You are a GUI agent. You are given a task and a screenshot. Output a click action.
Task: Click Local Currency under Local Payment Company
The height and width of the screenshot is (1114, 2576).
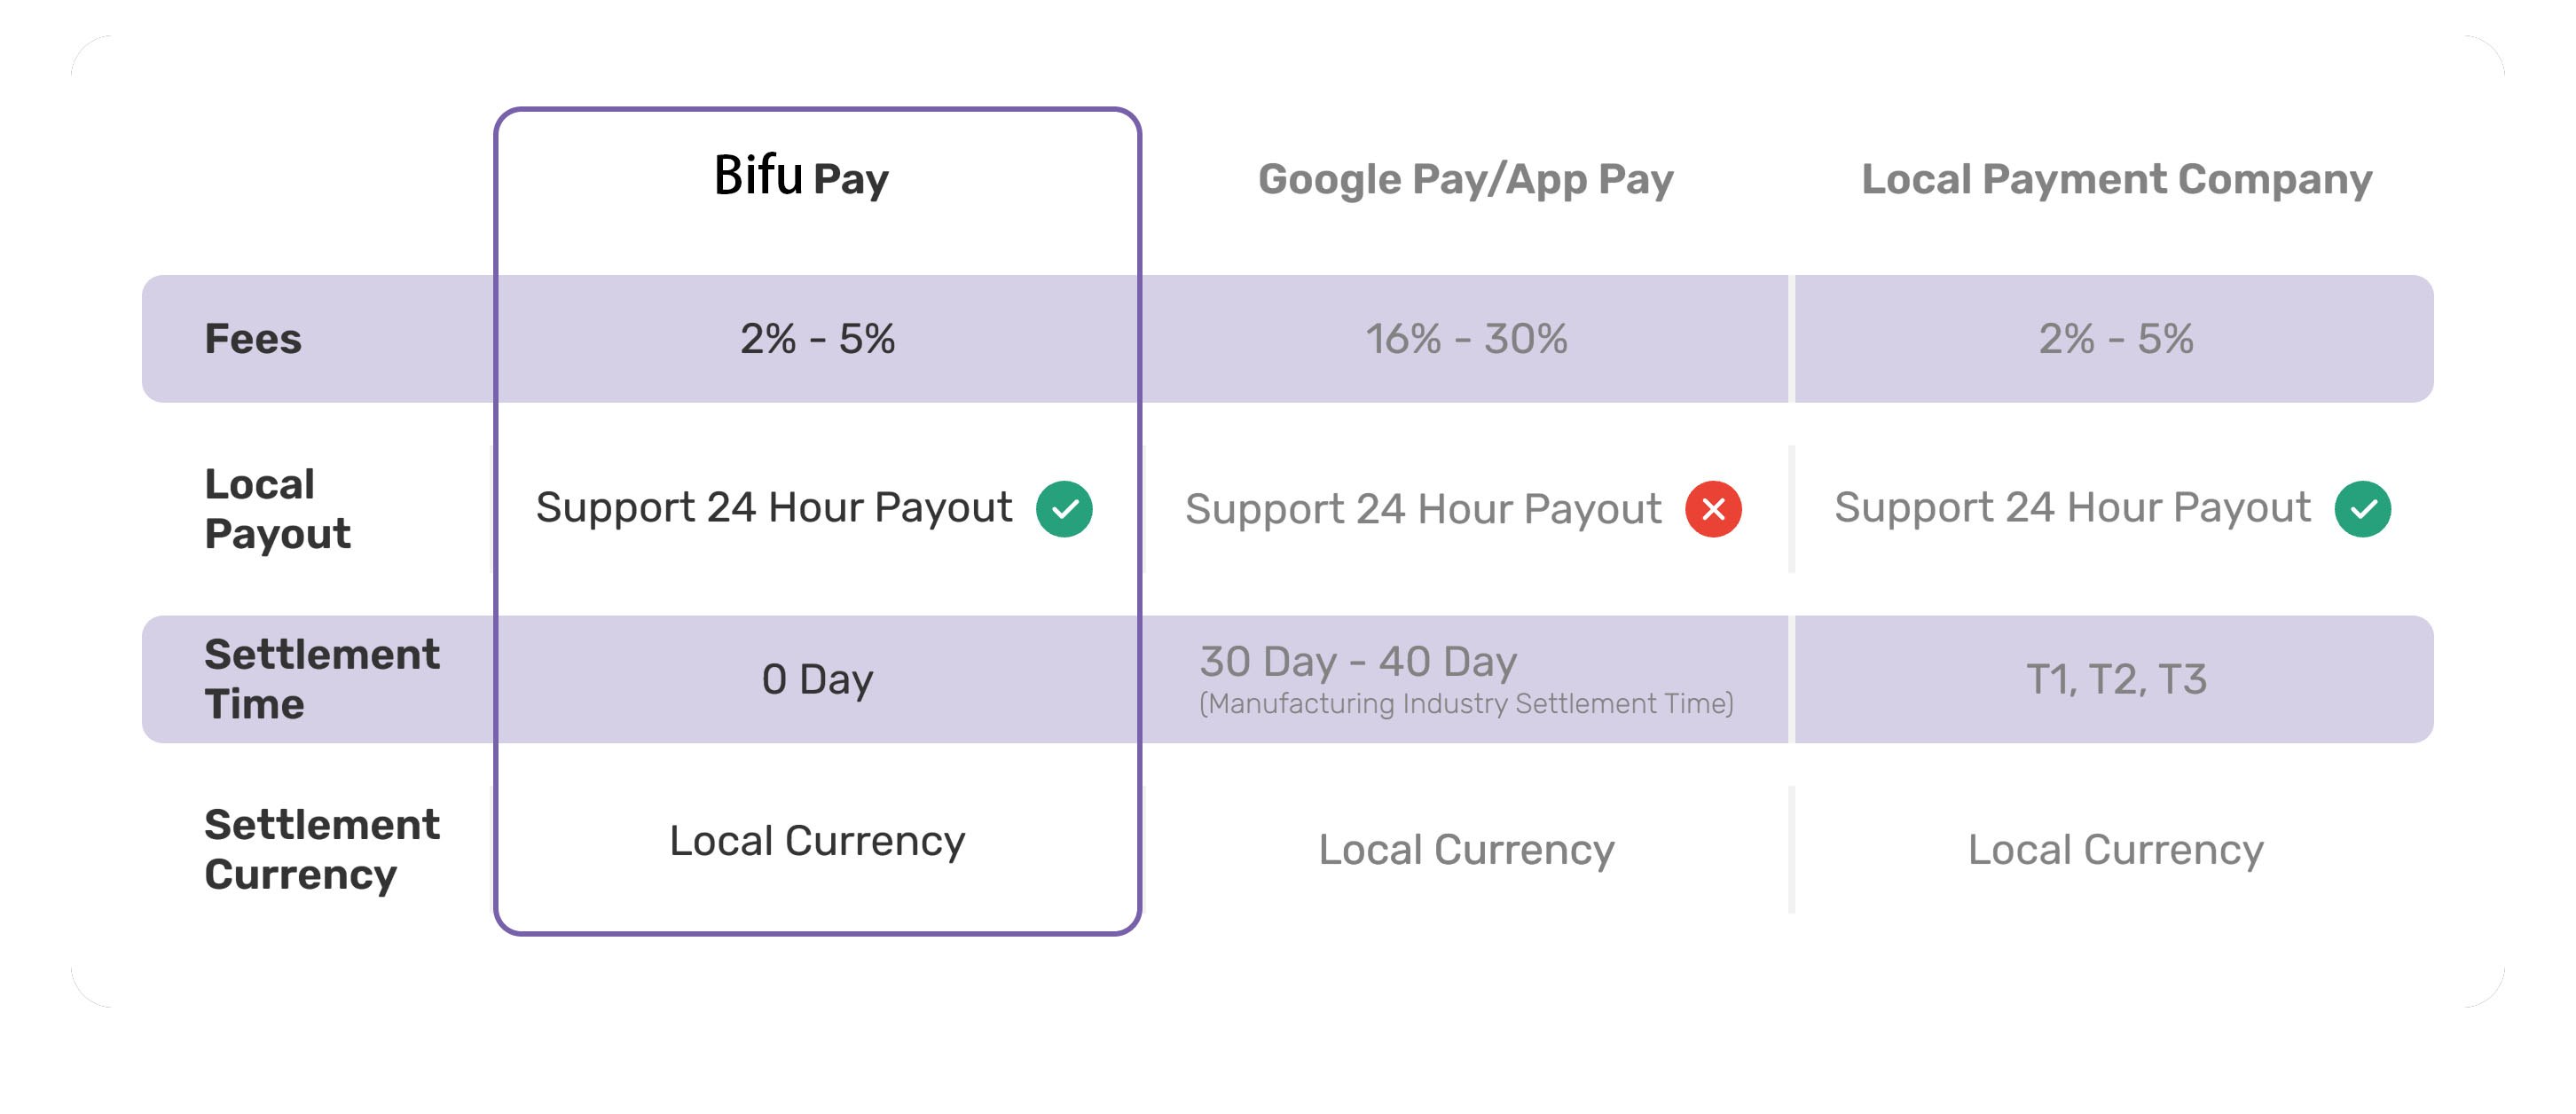point(2116,850)
